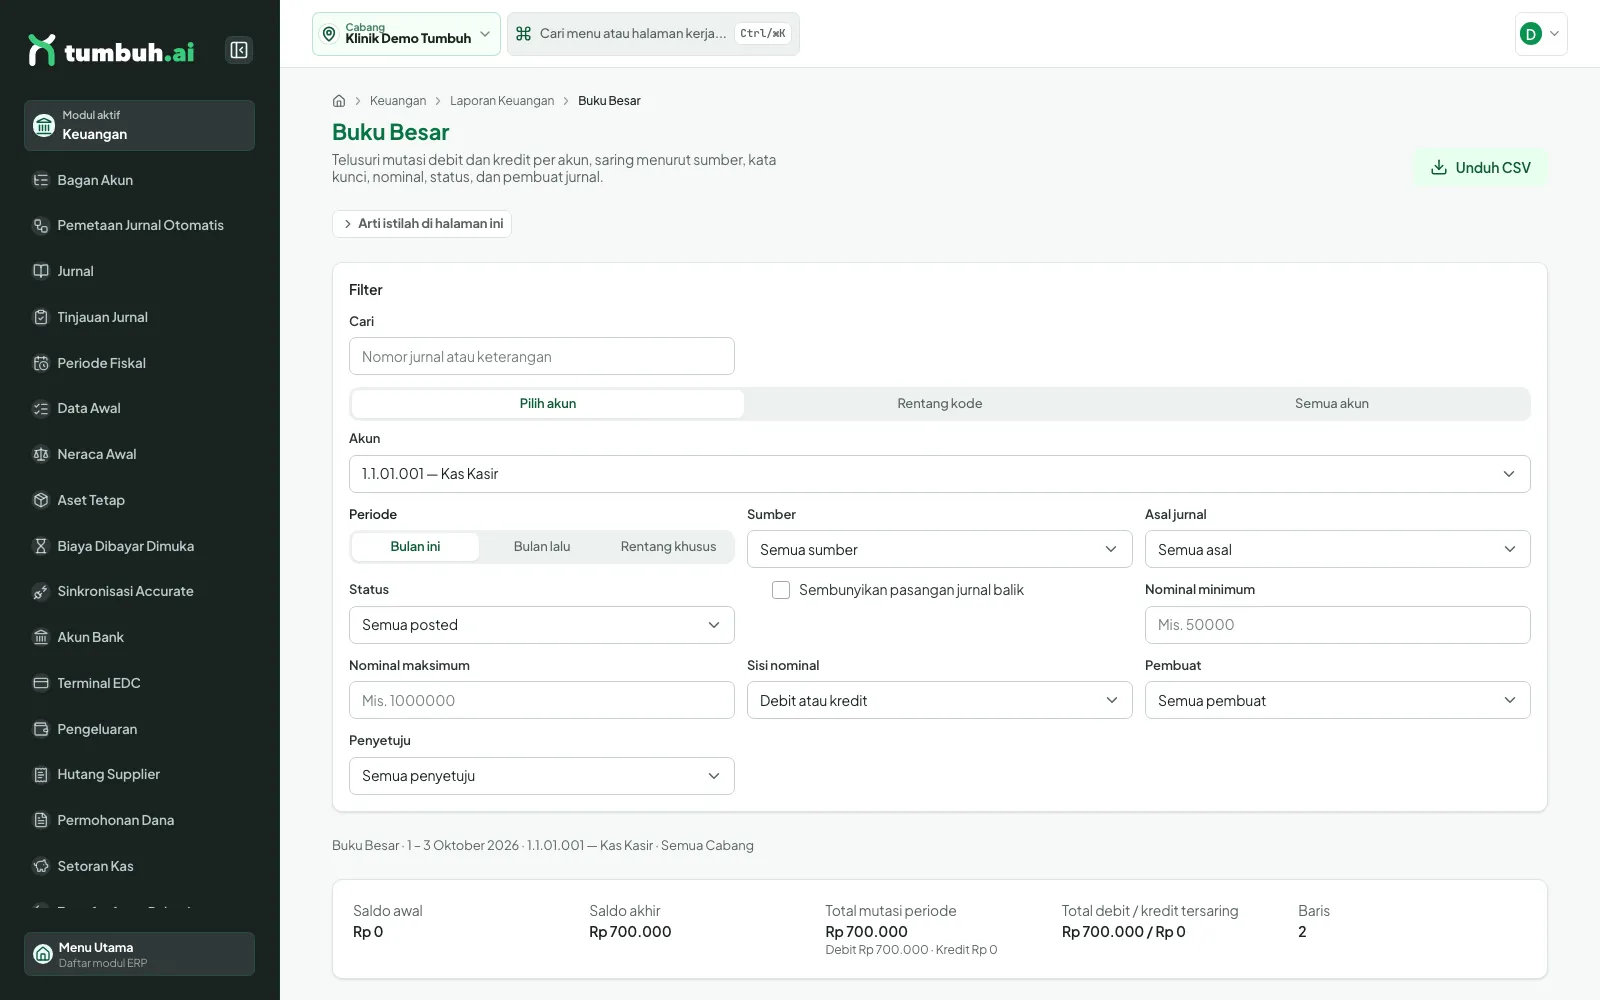Click the Jurnal book icon
The image size is (1600, 1000).
(41, 271)
